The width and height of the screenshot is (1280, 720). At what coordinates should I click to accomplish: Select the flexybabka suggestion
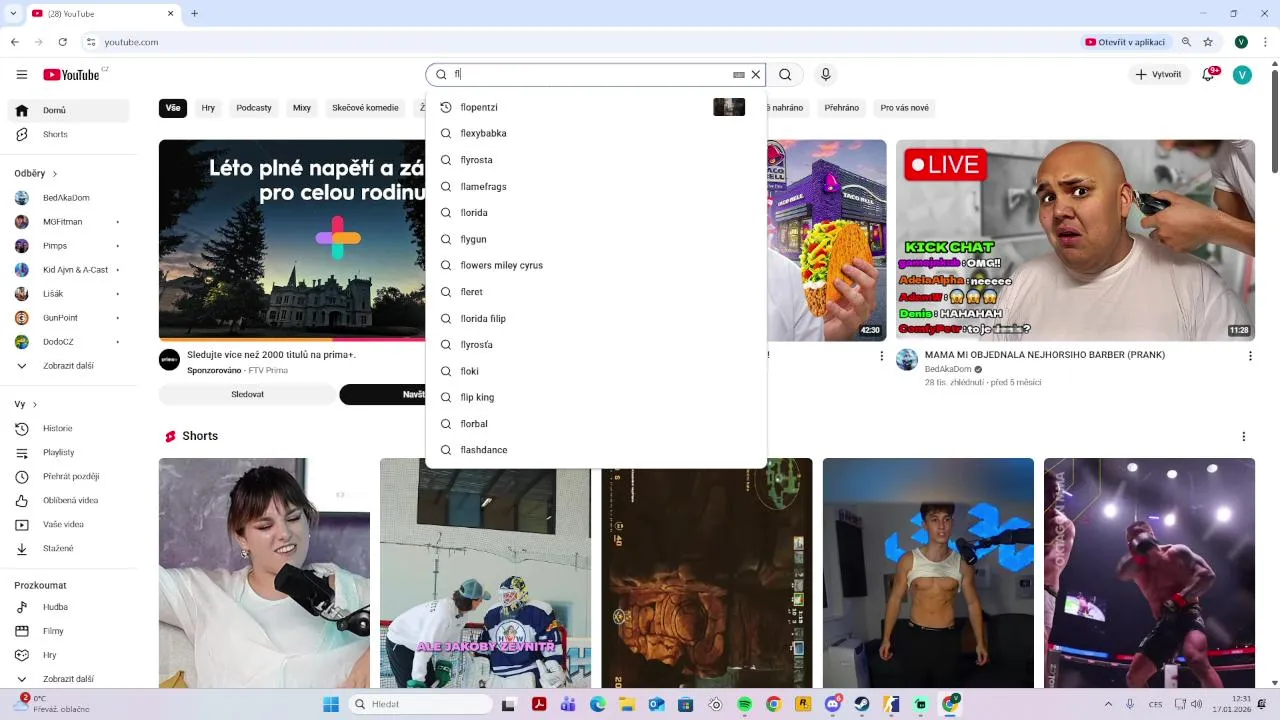click(x=596, y=133)
